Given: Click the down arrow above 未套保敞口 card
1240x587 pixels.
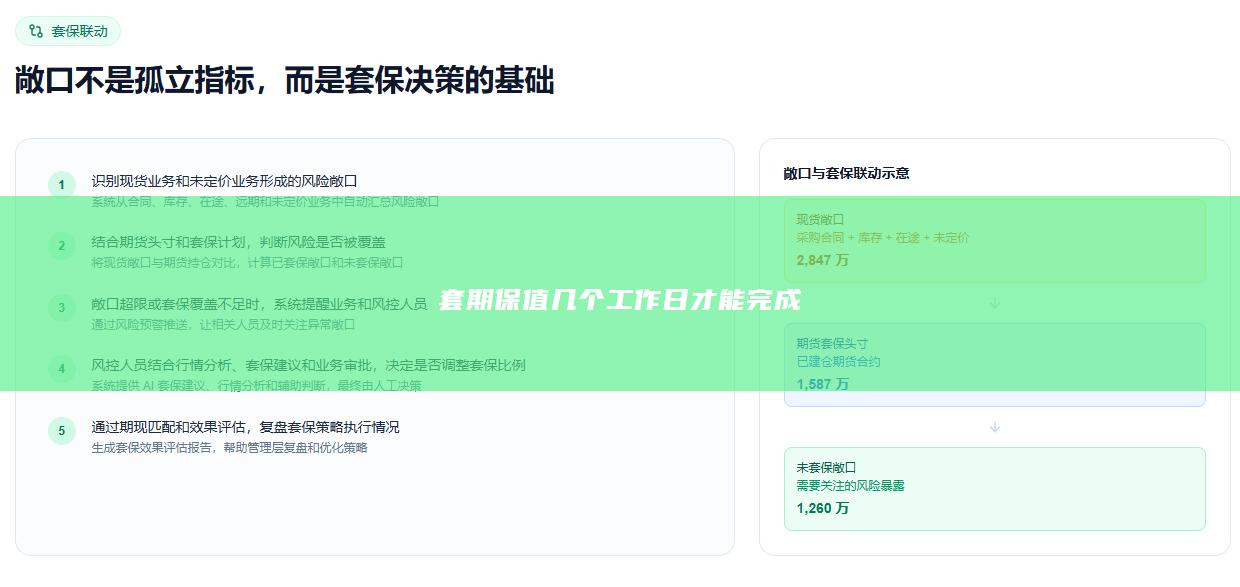Looking at the screenshot, I should click(995, 427).
